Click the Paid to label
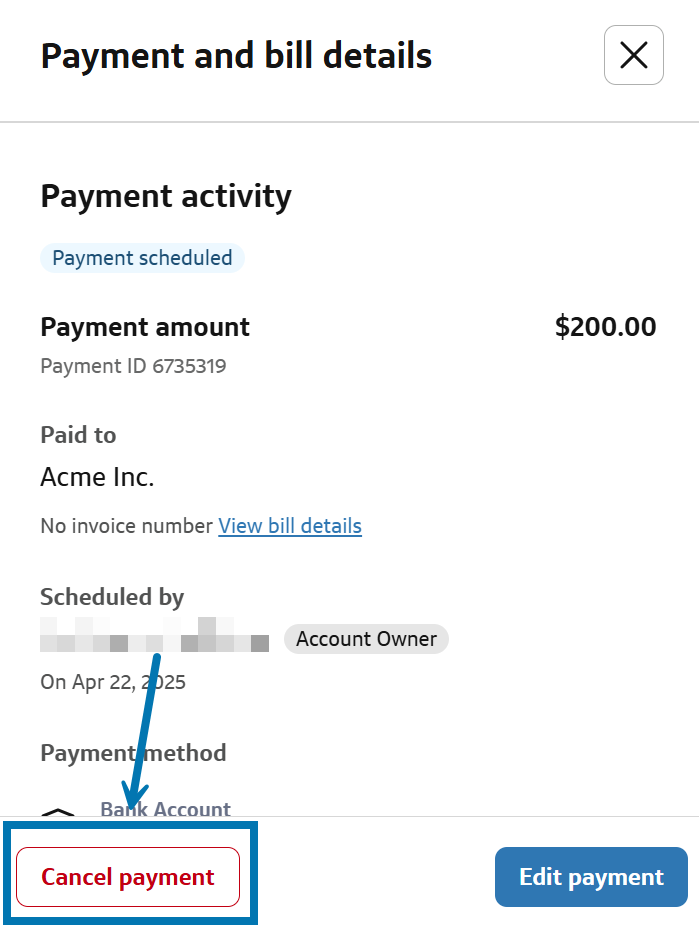The image size is (699, 925). (78, 435)
